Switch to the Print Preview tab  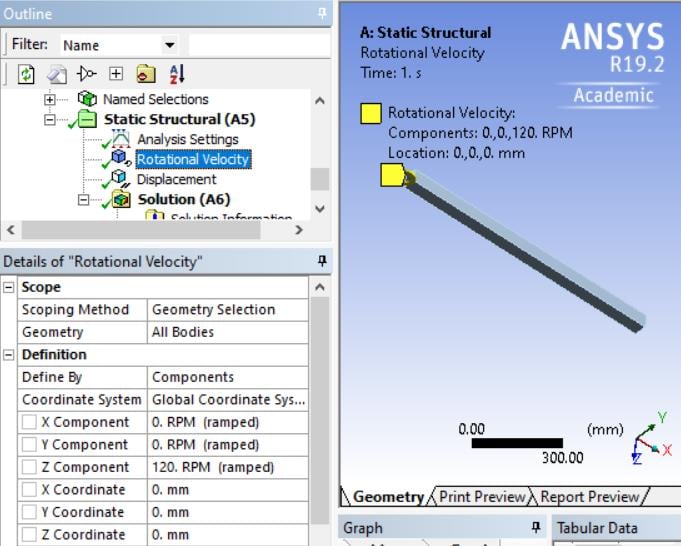tap(482, 496)
